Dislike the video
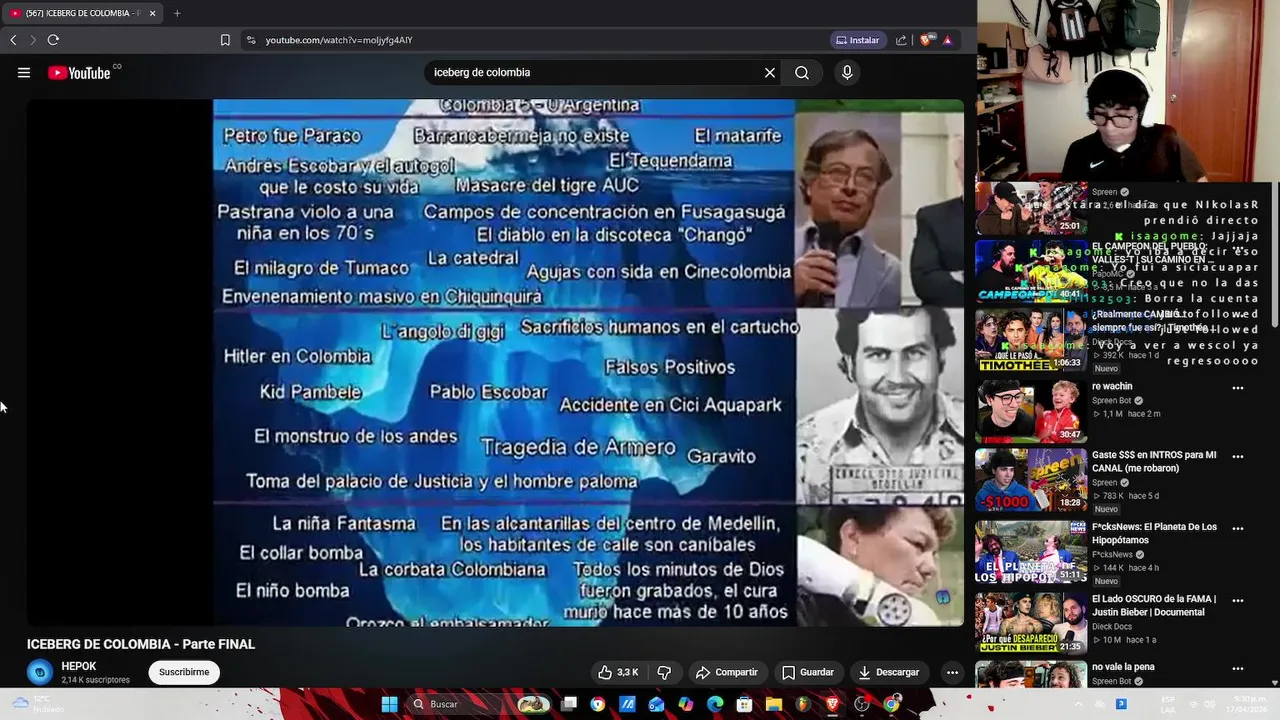Viewport: 1280px width, 720px height. click(x=664, y=672)
